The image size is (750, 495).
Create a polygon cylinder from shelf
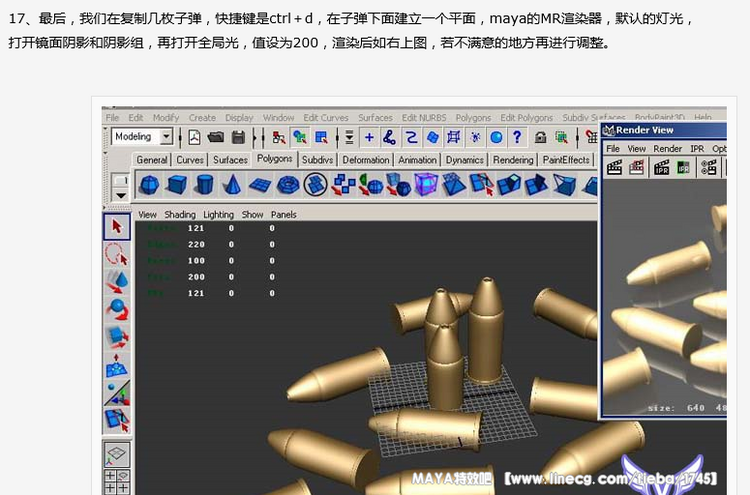point(205,185)
